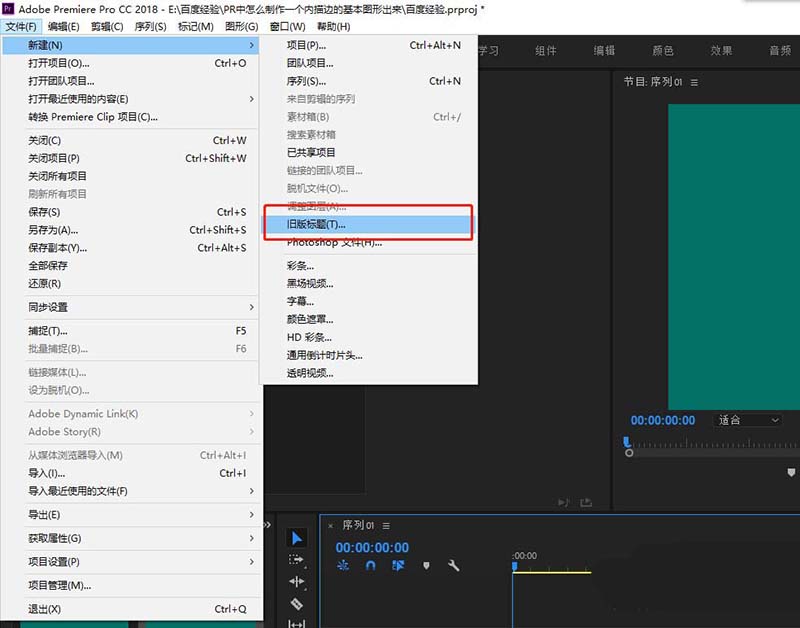The image size is (800, 628).
Task: Select the Ripple Edit tool
Action: (296, 582)
